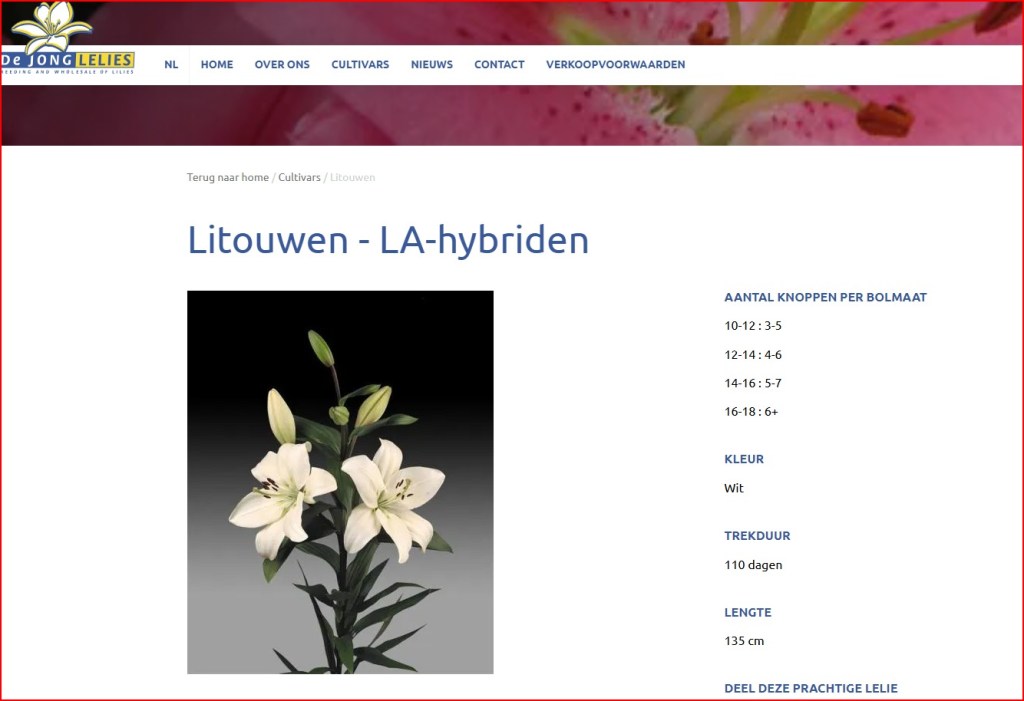This screenshot has height=701, width=1024.
Task: Click the 'AANTAL KNOPPEN PER BOLMAAT' heading
Action: point(825,297)
